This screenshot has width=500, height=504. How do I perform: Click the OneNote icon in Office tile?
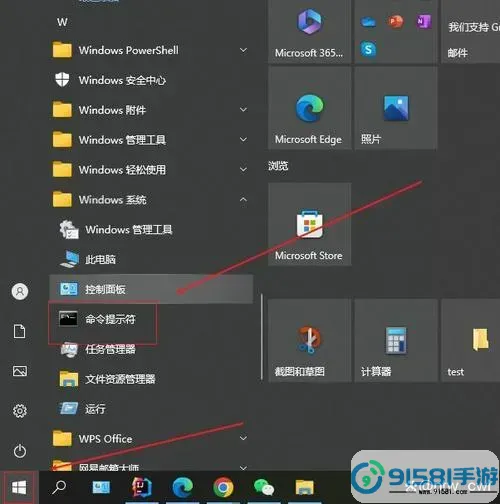[424, 22]
